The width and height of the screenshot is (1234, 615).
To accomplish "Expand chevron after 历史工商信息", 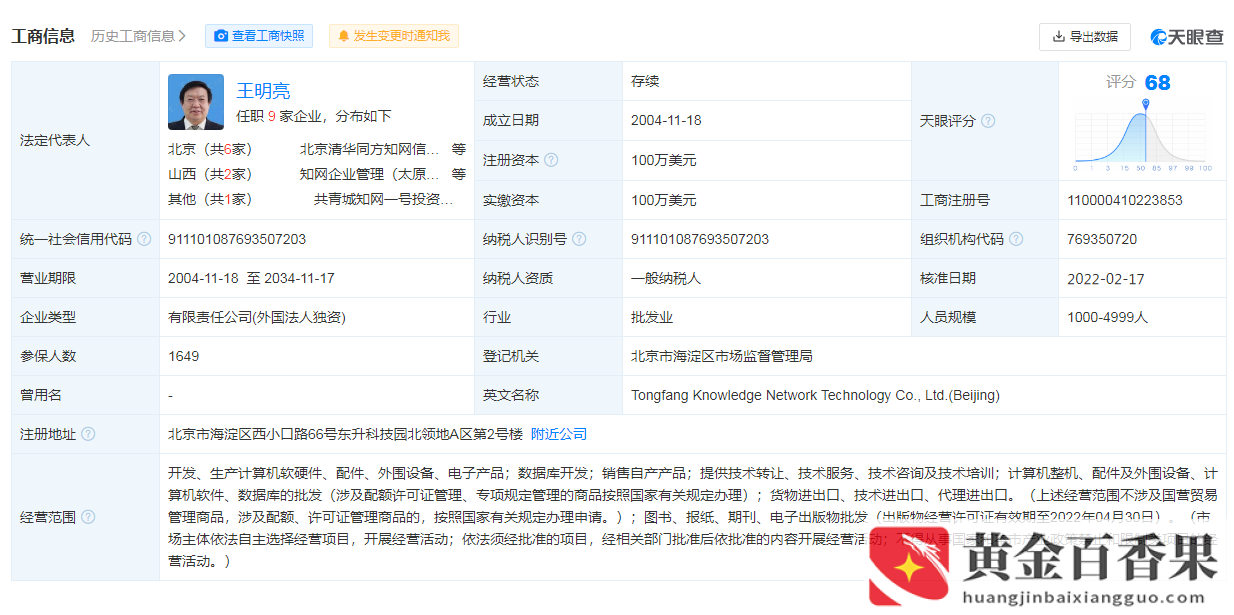I will [182, 36].
